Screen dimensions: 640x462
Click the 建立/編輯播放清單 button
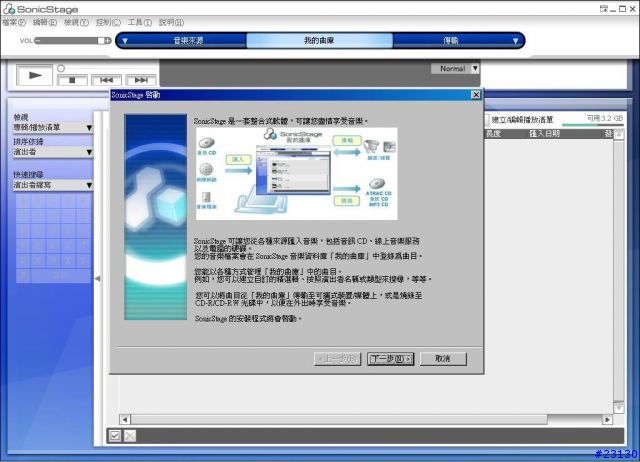pos(518,120)
